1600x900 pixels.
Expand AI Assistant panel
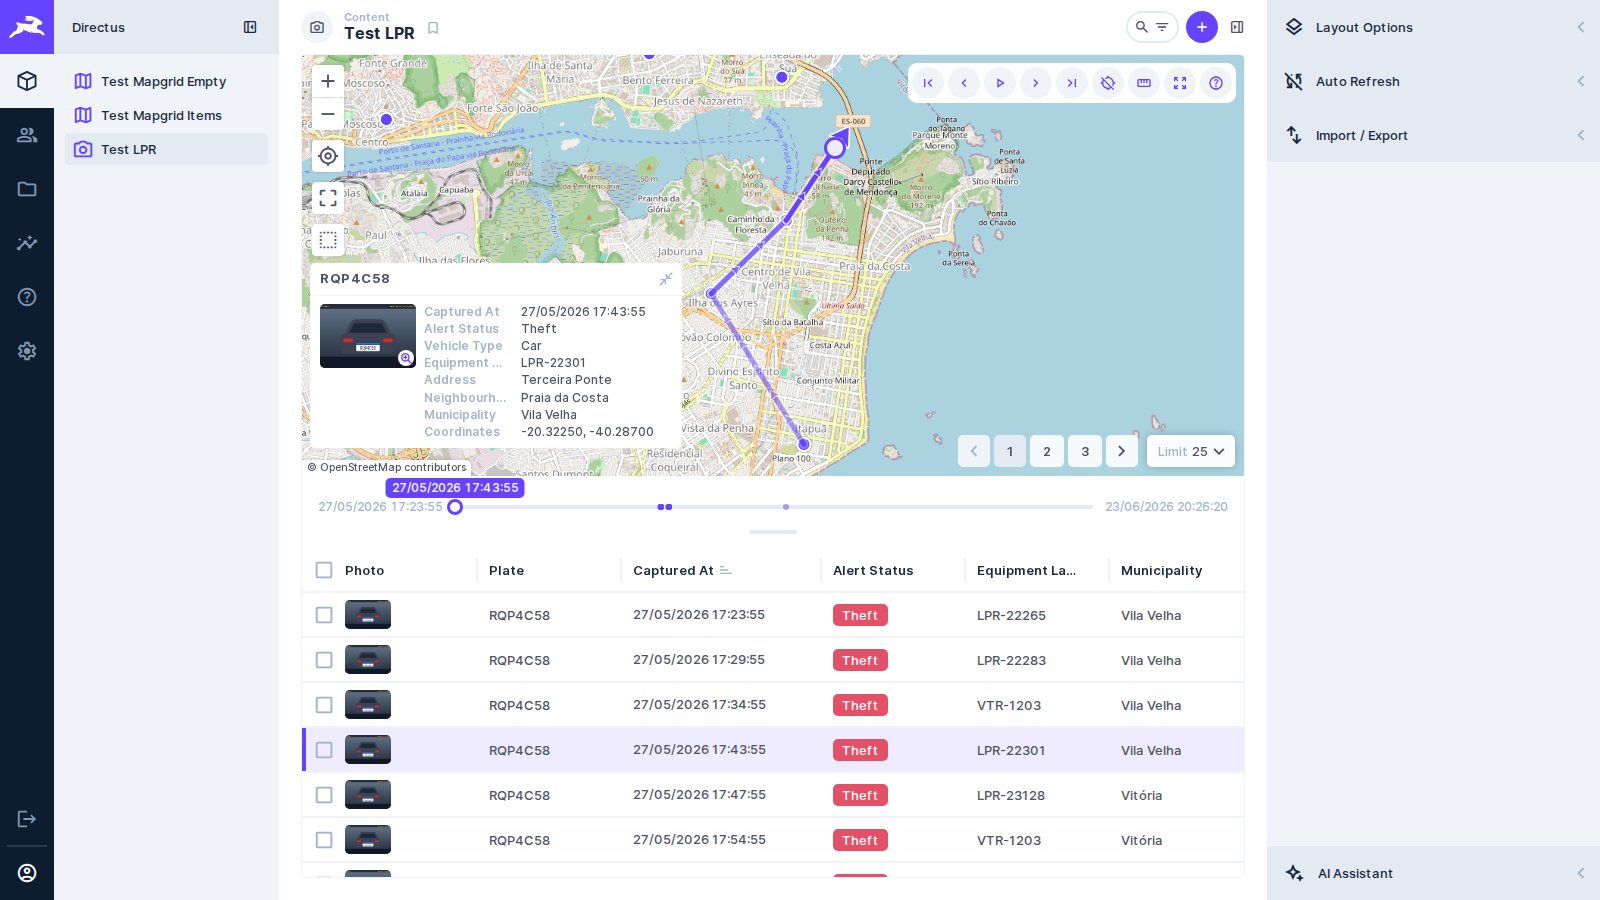[1433, 873]
